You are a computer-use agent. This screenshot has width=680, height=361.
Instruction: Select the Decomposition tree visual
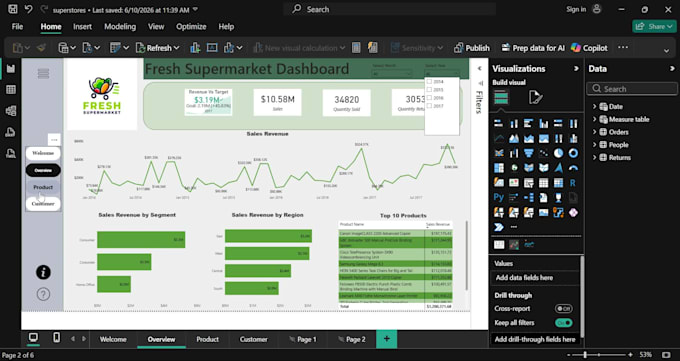pyautogui.click(x=529, y=197)
